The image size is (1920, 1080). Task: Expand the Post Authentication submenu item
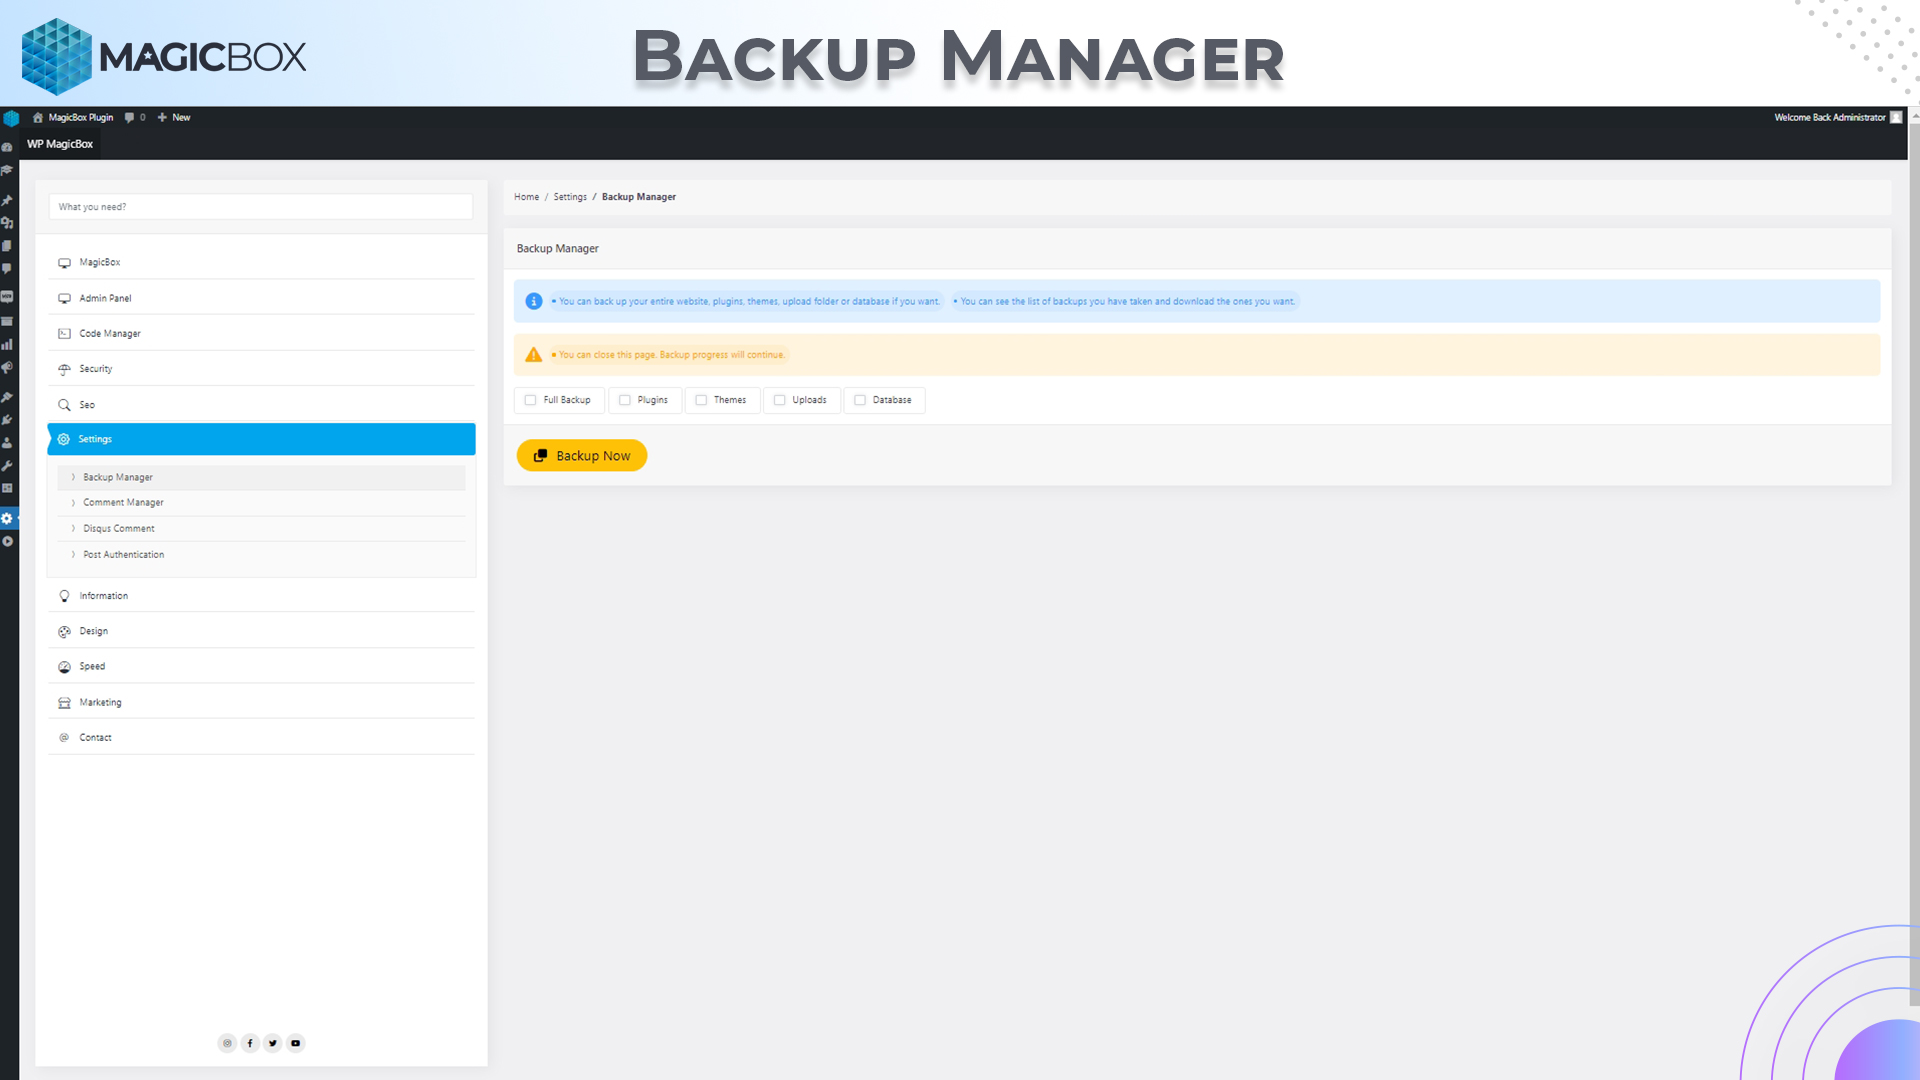tap(261, 555)
